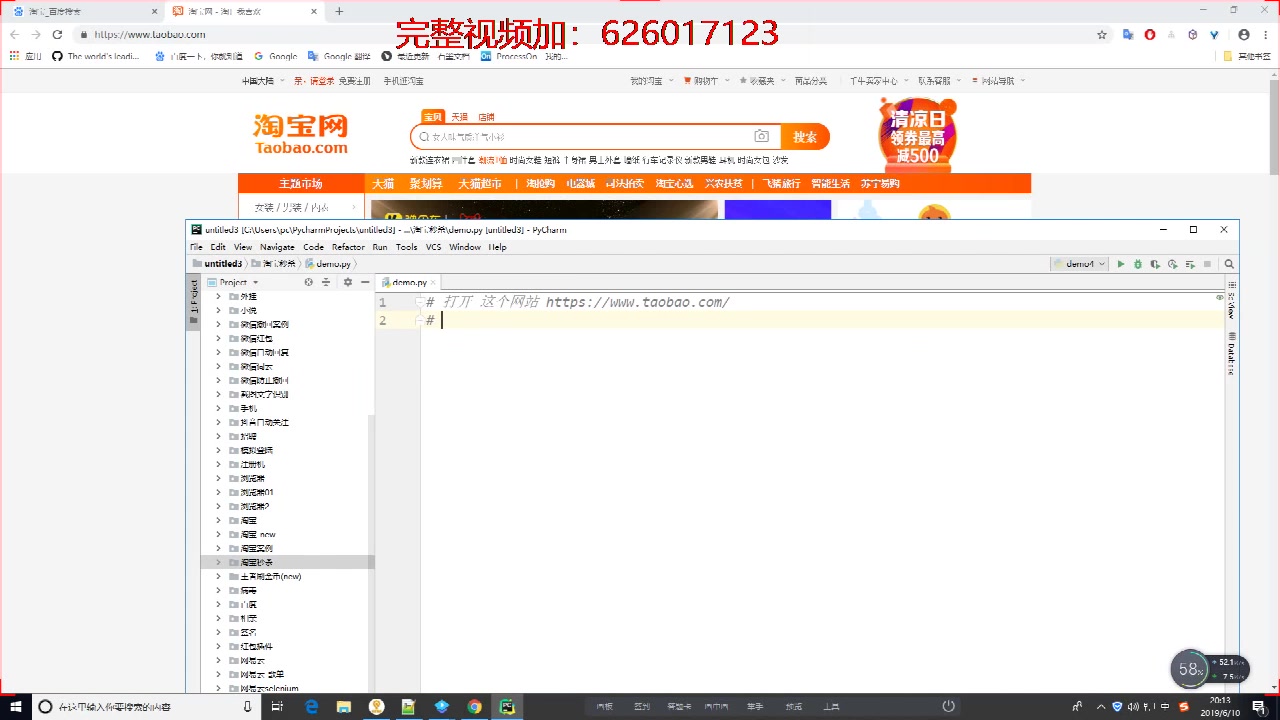Screen dimensions: 1280x720
Task: Click the Windows taskbar search box
Action: click(145, 706)
